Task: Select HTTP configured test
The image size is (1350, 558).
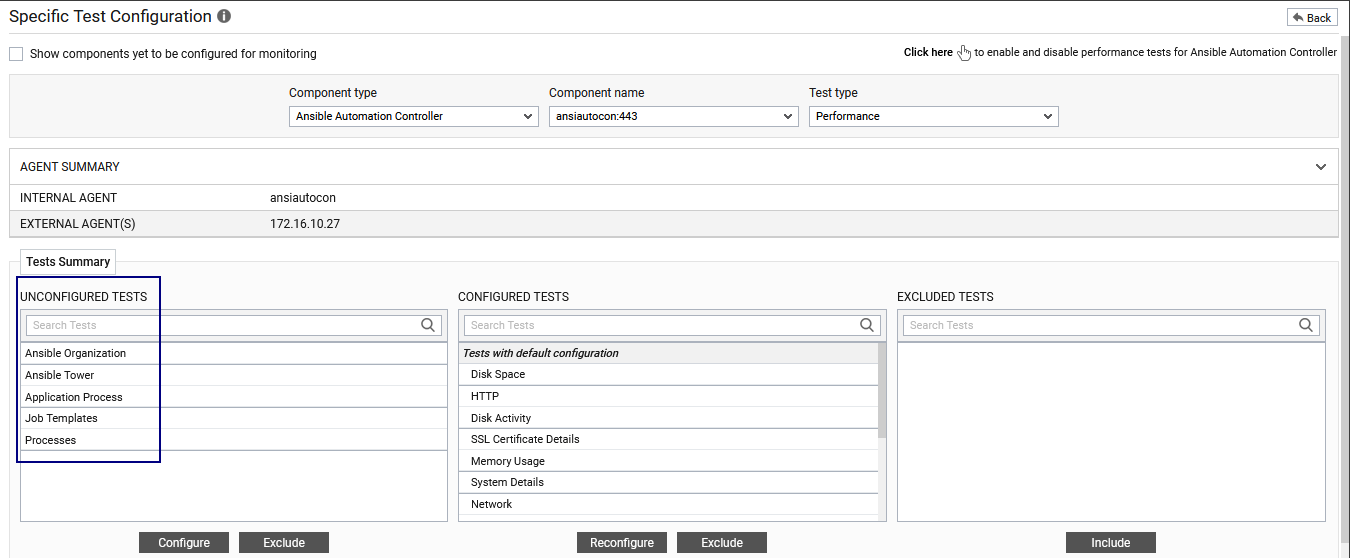Action: click(668, 396)
